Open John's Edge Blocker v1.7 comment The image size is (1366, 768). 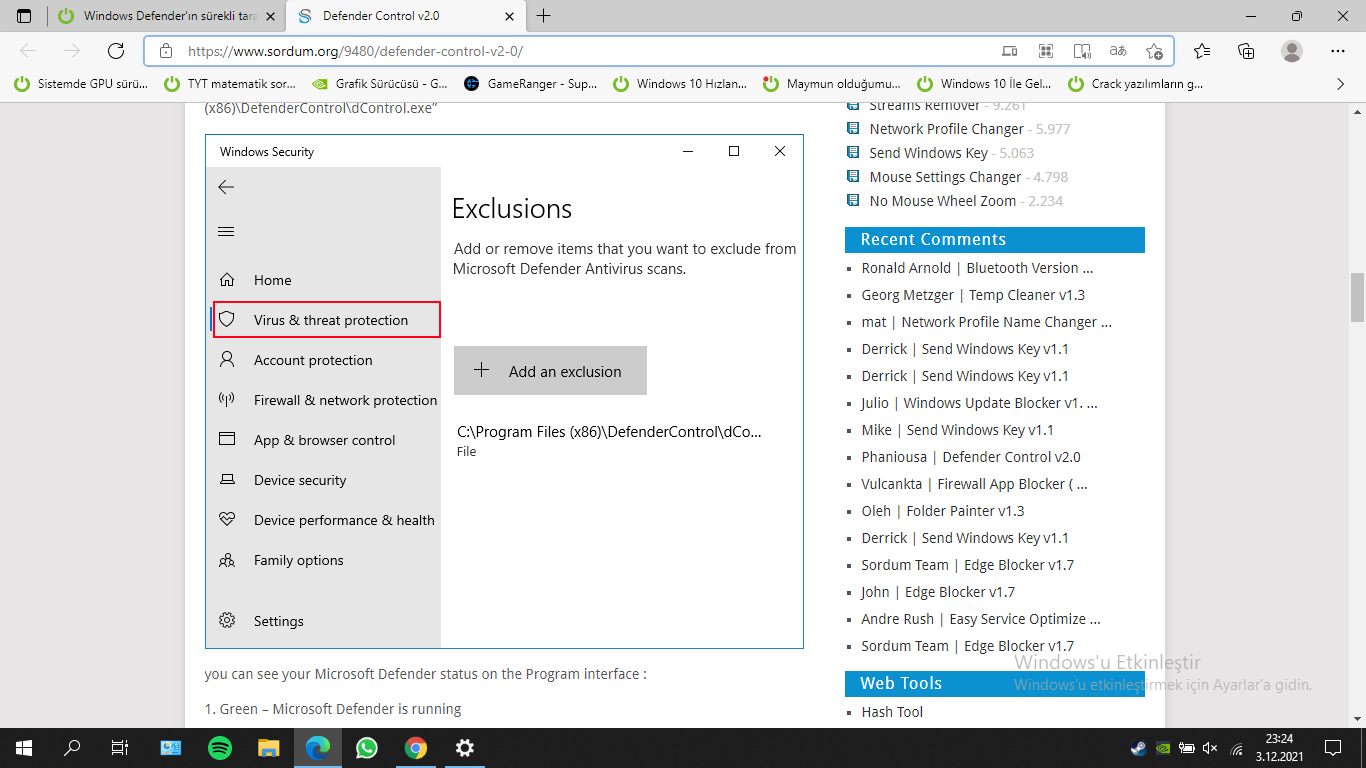click(x=938, y=592)
